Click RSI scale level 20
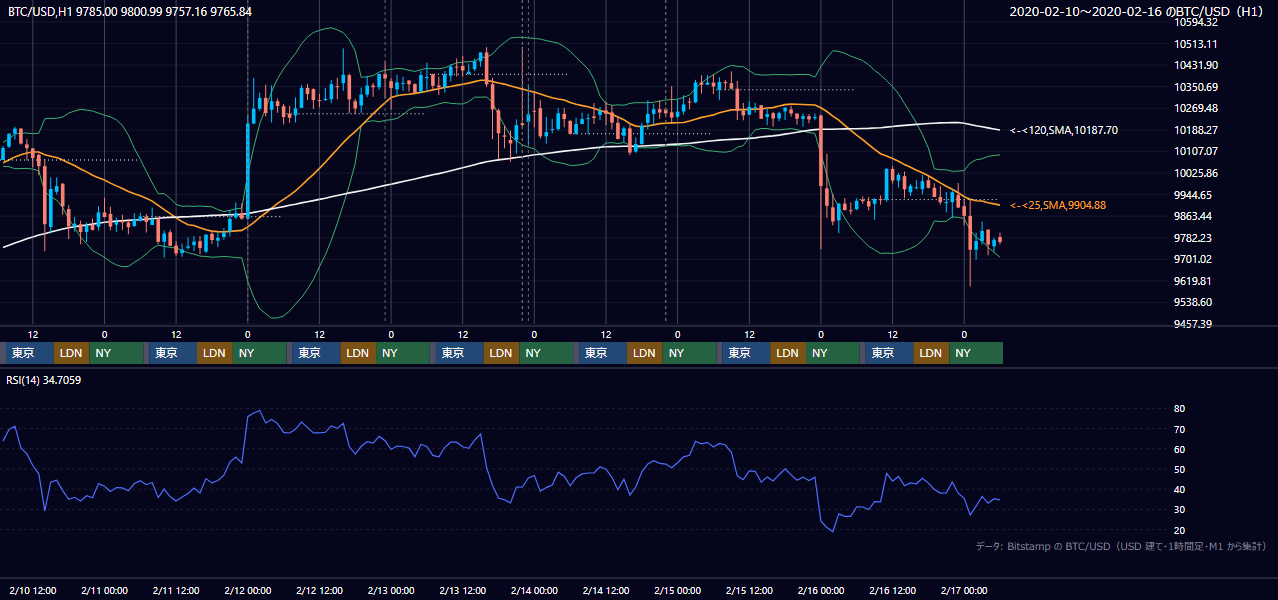Image resolution: width=1278 pixels, height=600 pixels. [x=1179, y=530]
